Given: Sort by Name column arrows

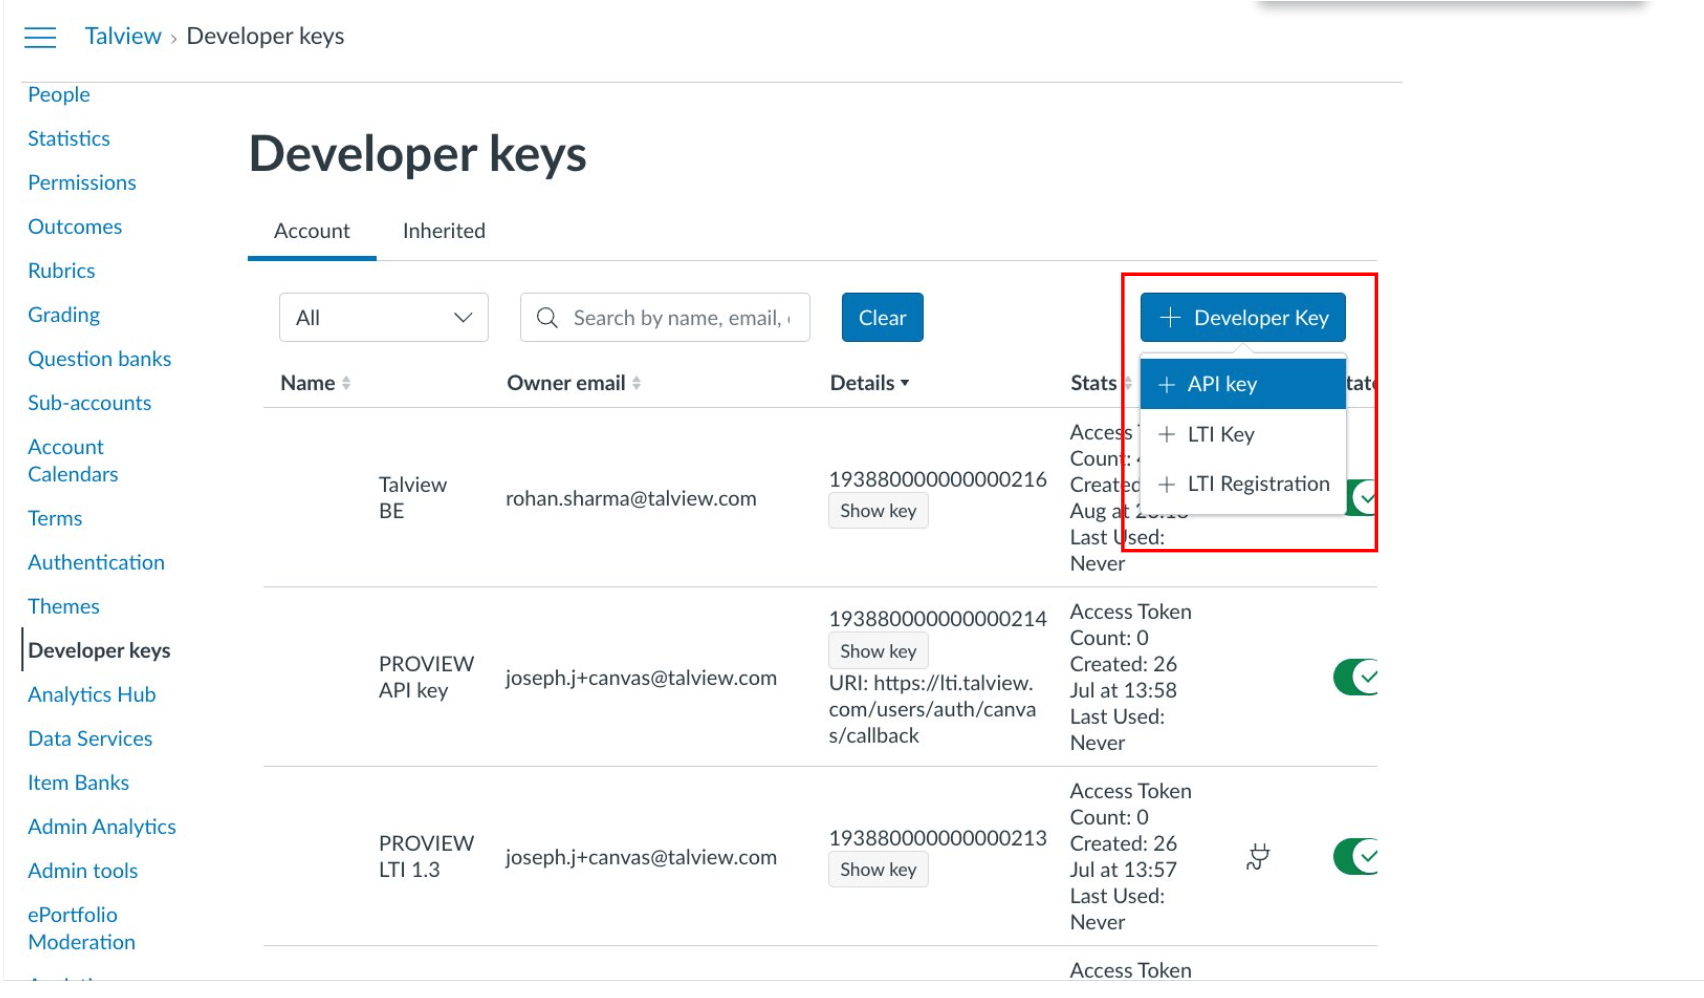Looking at the screenshot, I should click(x=346, y=383).
